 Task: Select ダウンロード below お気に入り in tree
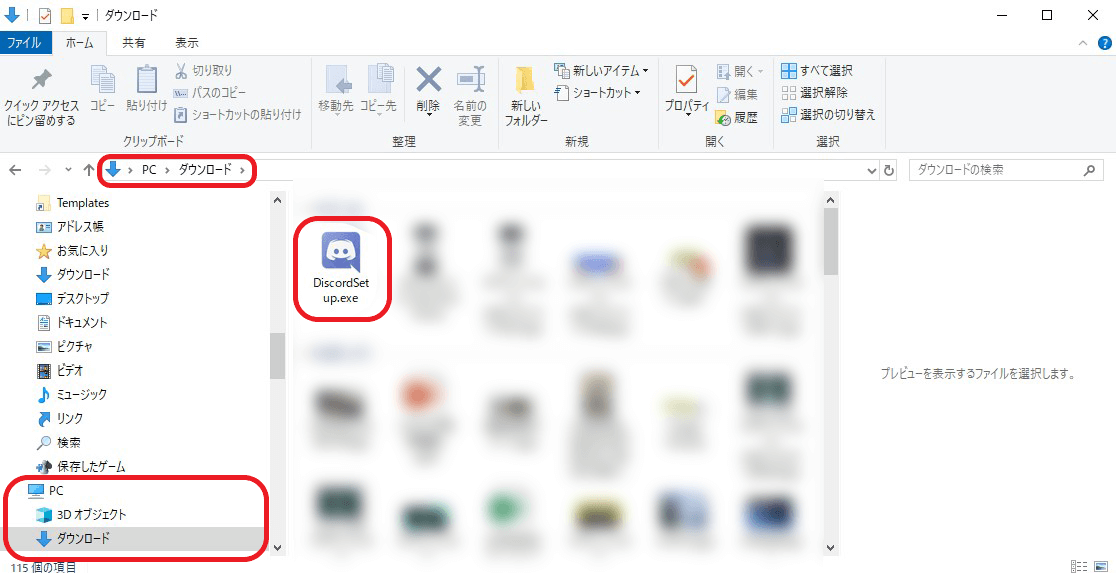(x=73, y=275)
